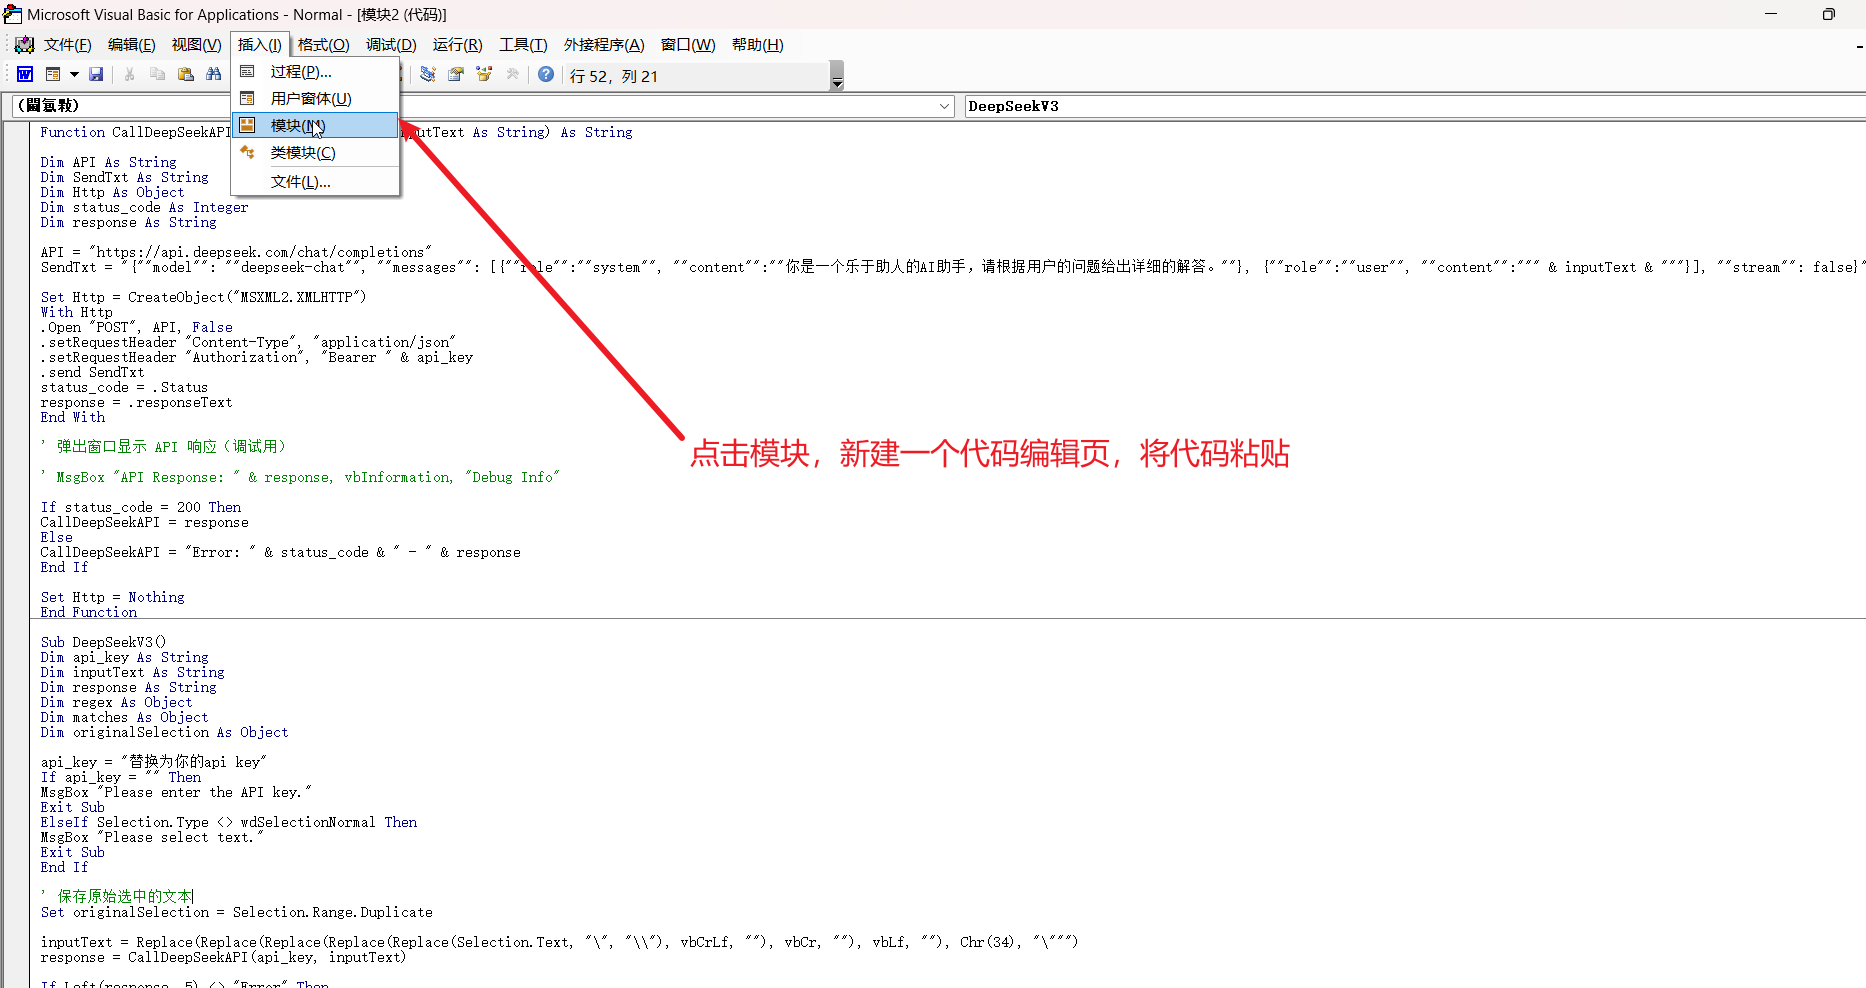This screenshot has height=988, width=1866.
Task: Click the comment '保存原始选中的文本'
Action: coord(117,897)
